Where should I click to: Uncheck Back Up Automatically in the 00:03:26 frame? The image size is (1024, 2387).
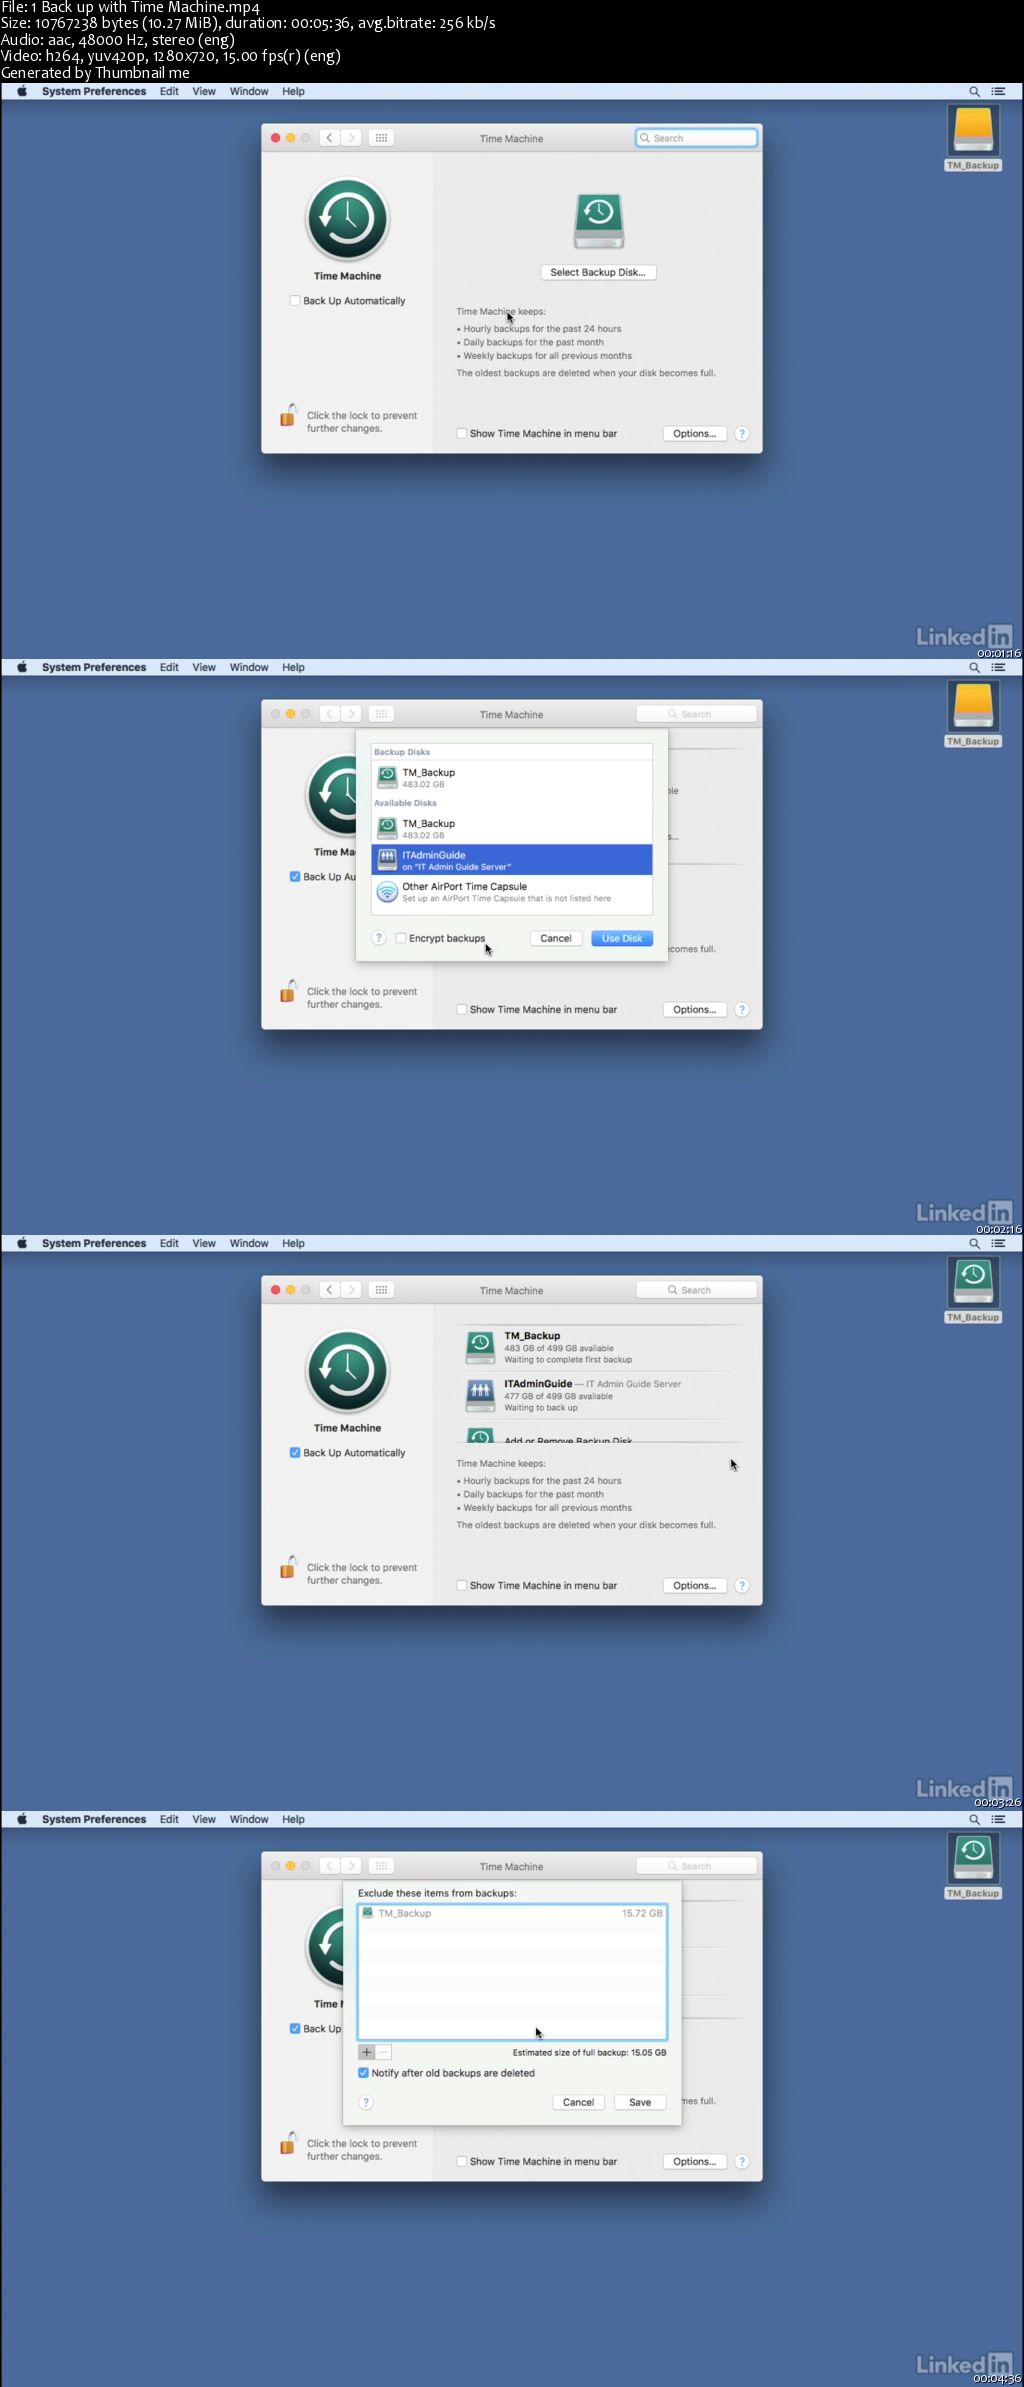(x=295, y=1453)
